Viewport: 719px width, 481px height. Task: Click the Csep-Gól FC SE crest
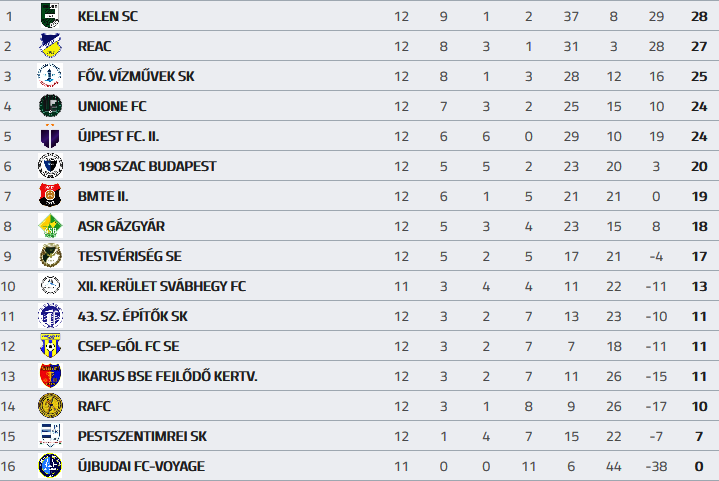click(50, 346)
